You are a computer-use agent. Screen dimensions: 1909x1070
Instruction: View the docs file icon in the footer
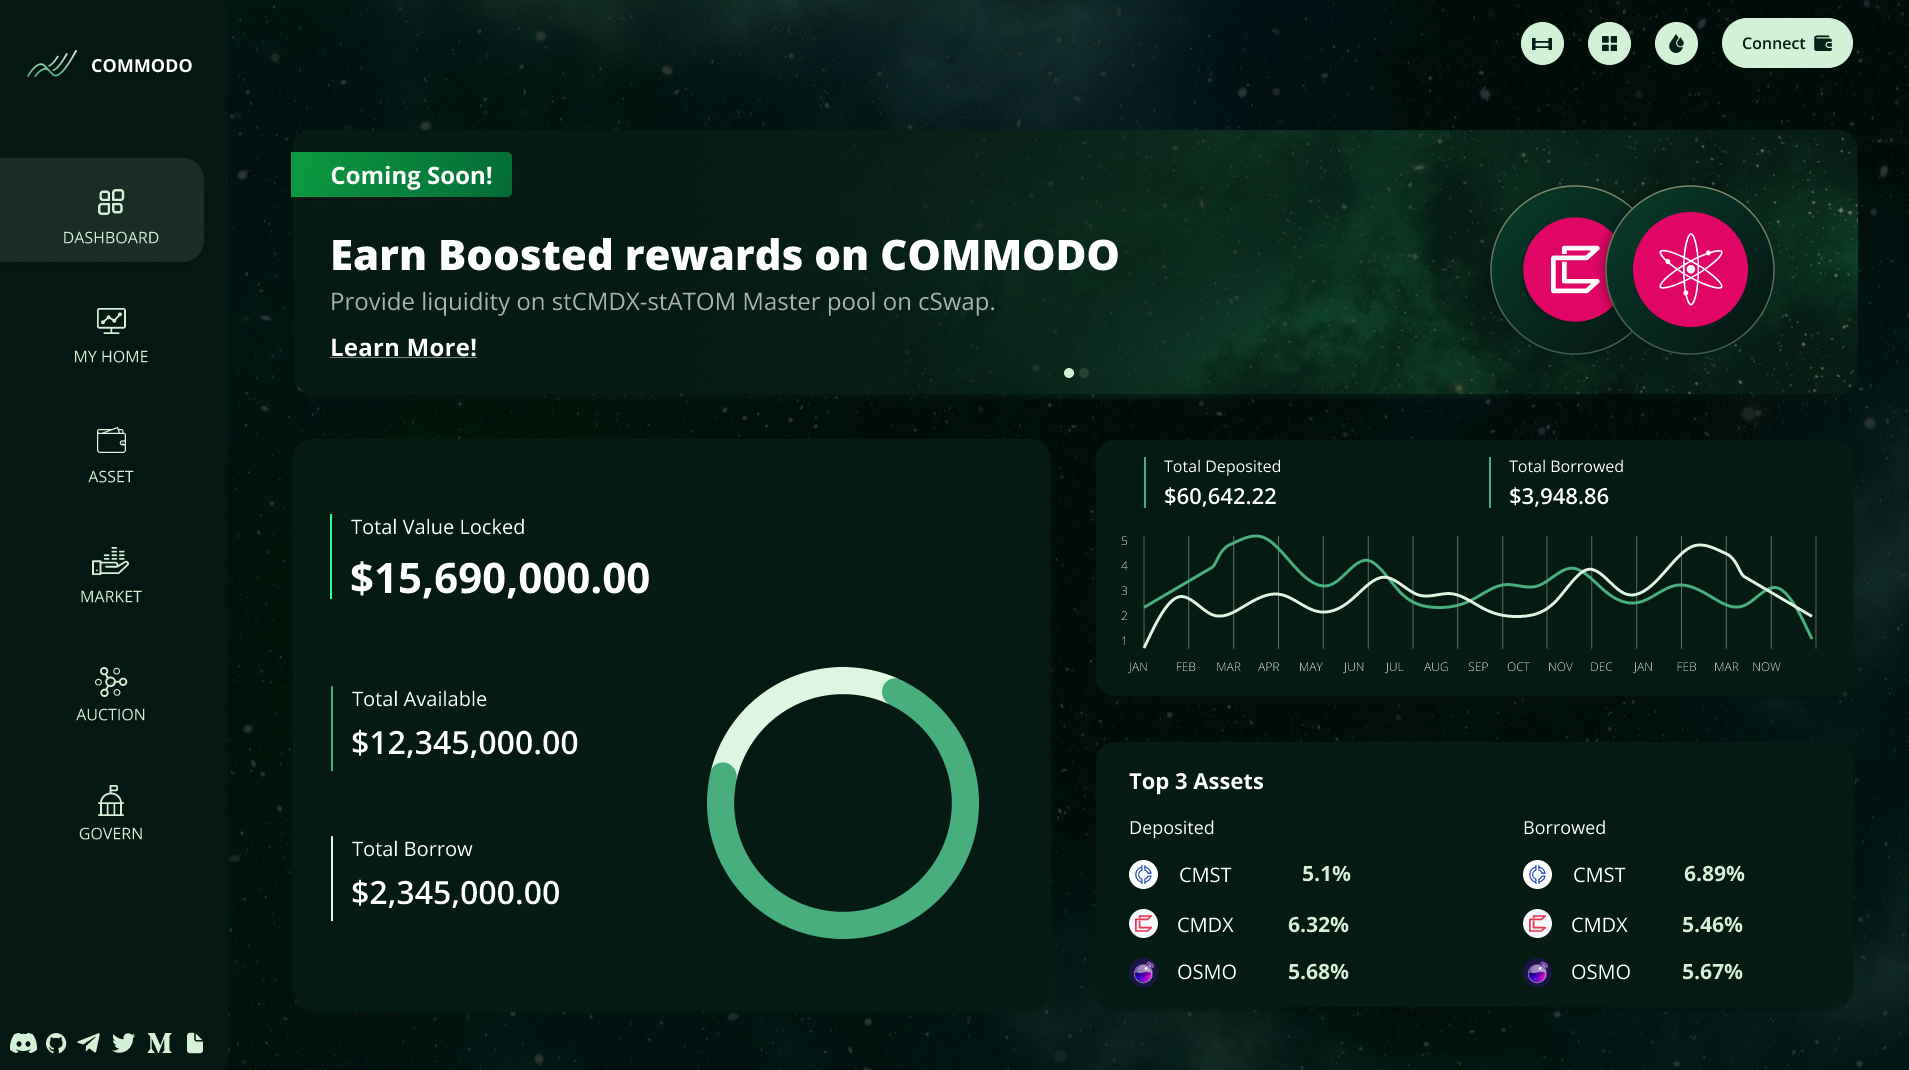coord(194,1043)
